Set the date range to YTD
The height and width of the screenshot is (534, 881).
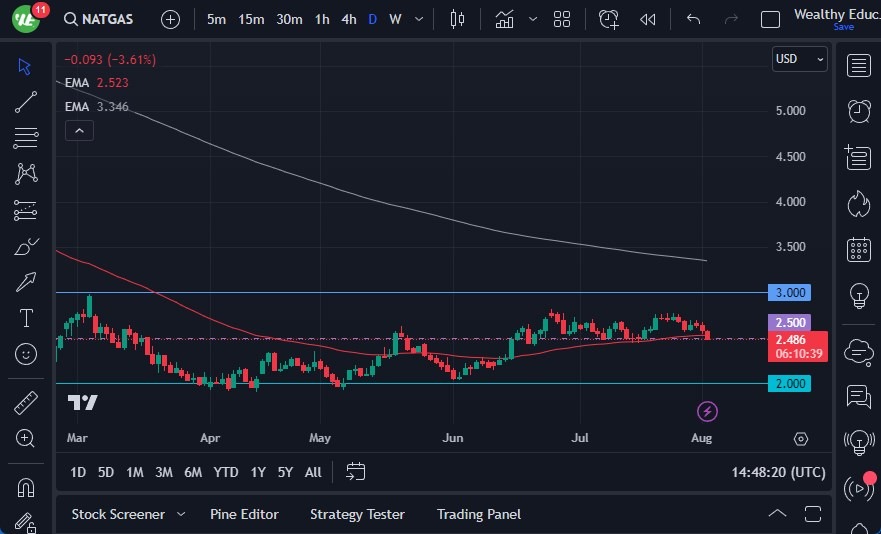(226, 472)
